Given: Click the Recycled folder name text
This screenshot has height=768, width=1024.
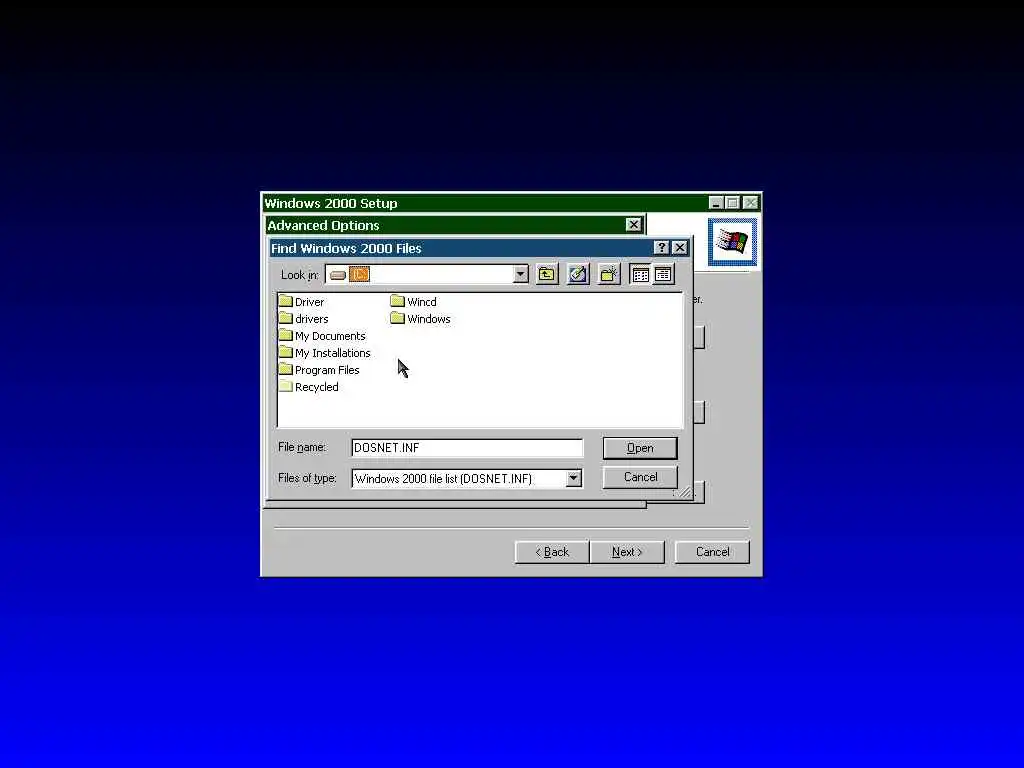Looking at the screenshot, I should (317, 387).
